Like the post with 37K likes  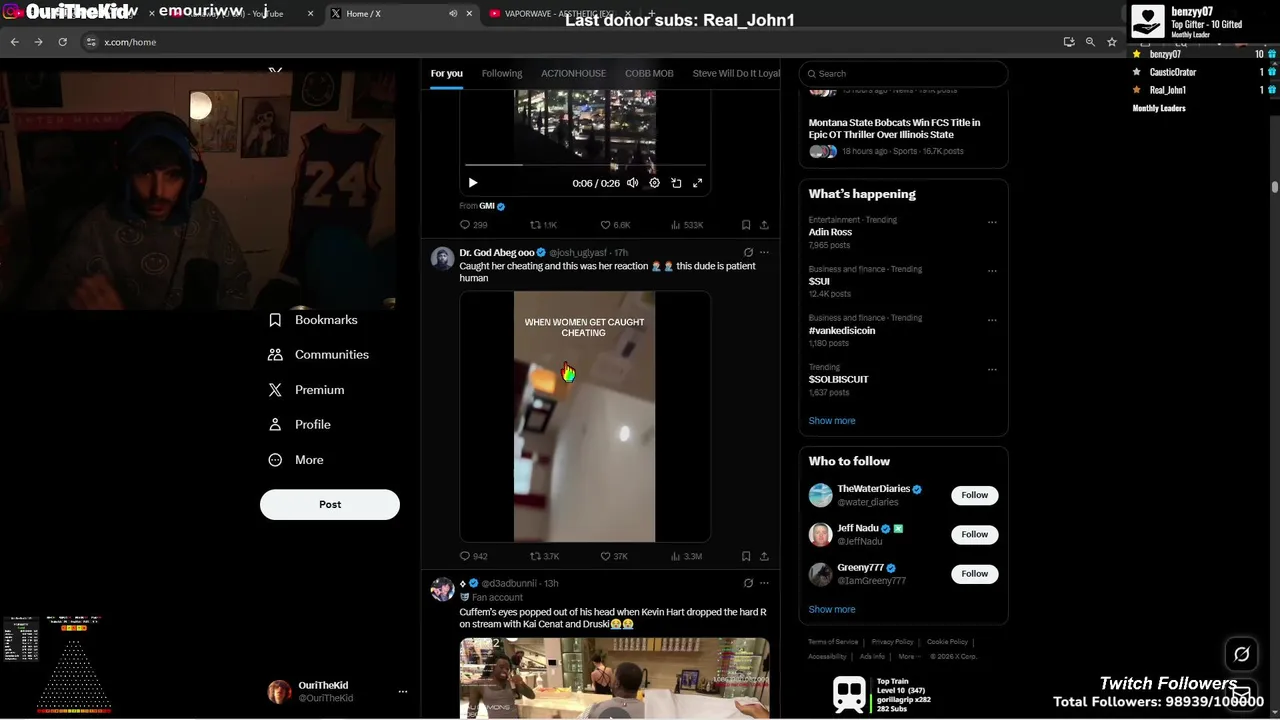(x=614, y=556)
